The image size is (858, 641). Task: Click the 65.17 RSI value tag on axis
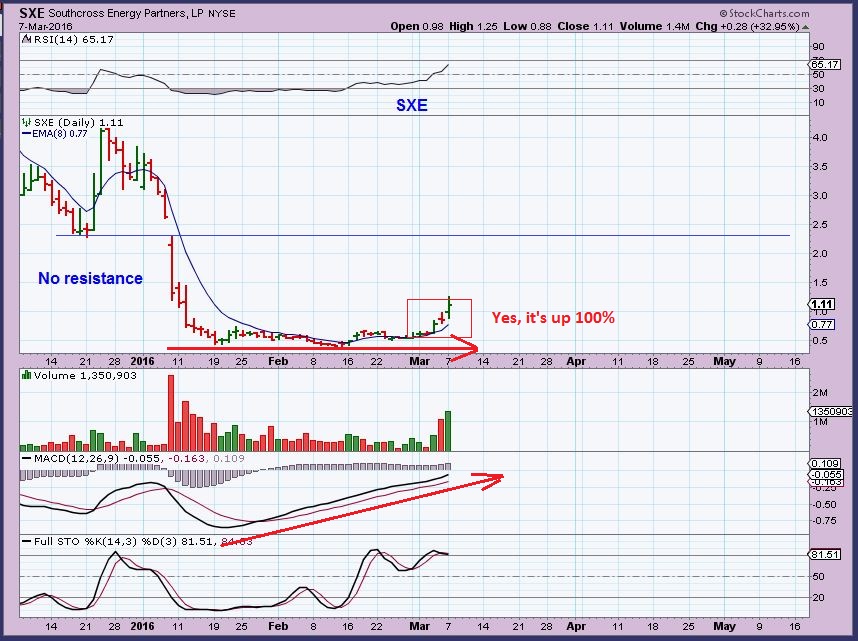coord(825,65)
